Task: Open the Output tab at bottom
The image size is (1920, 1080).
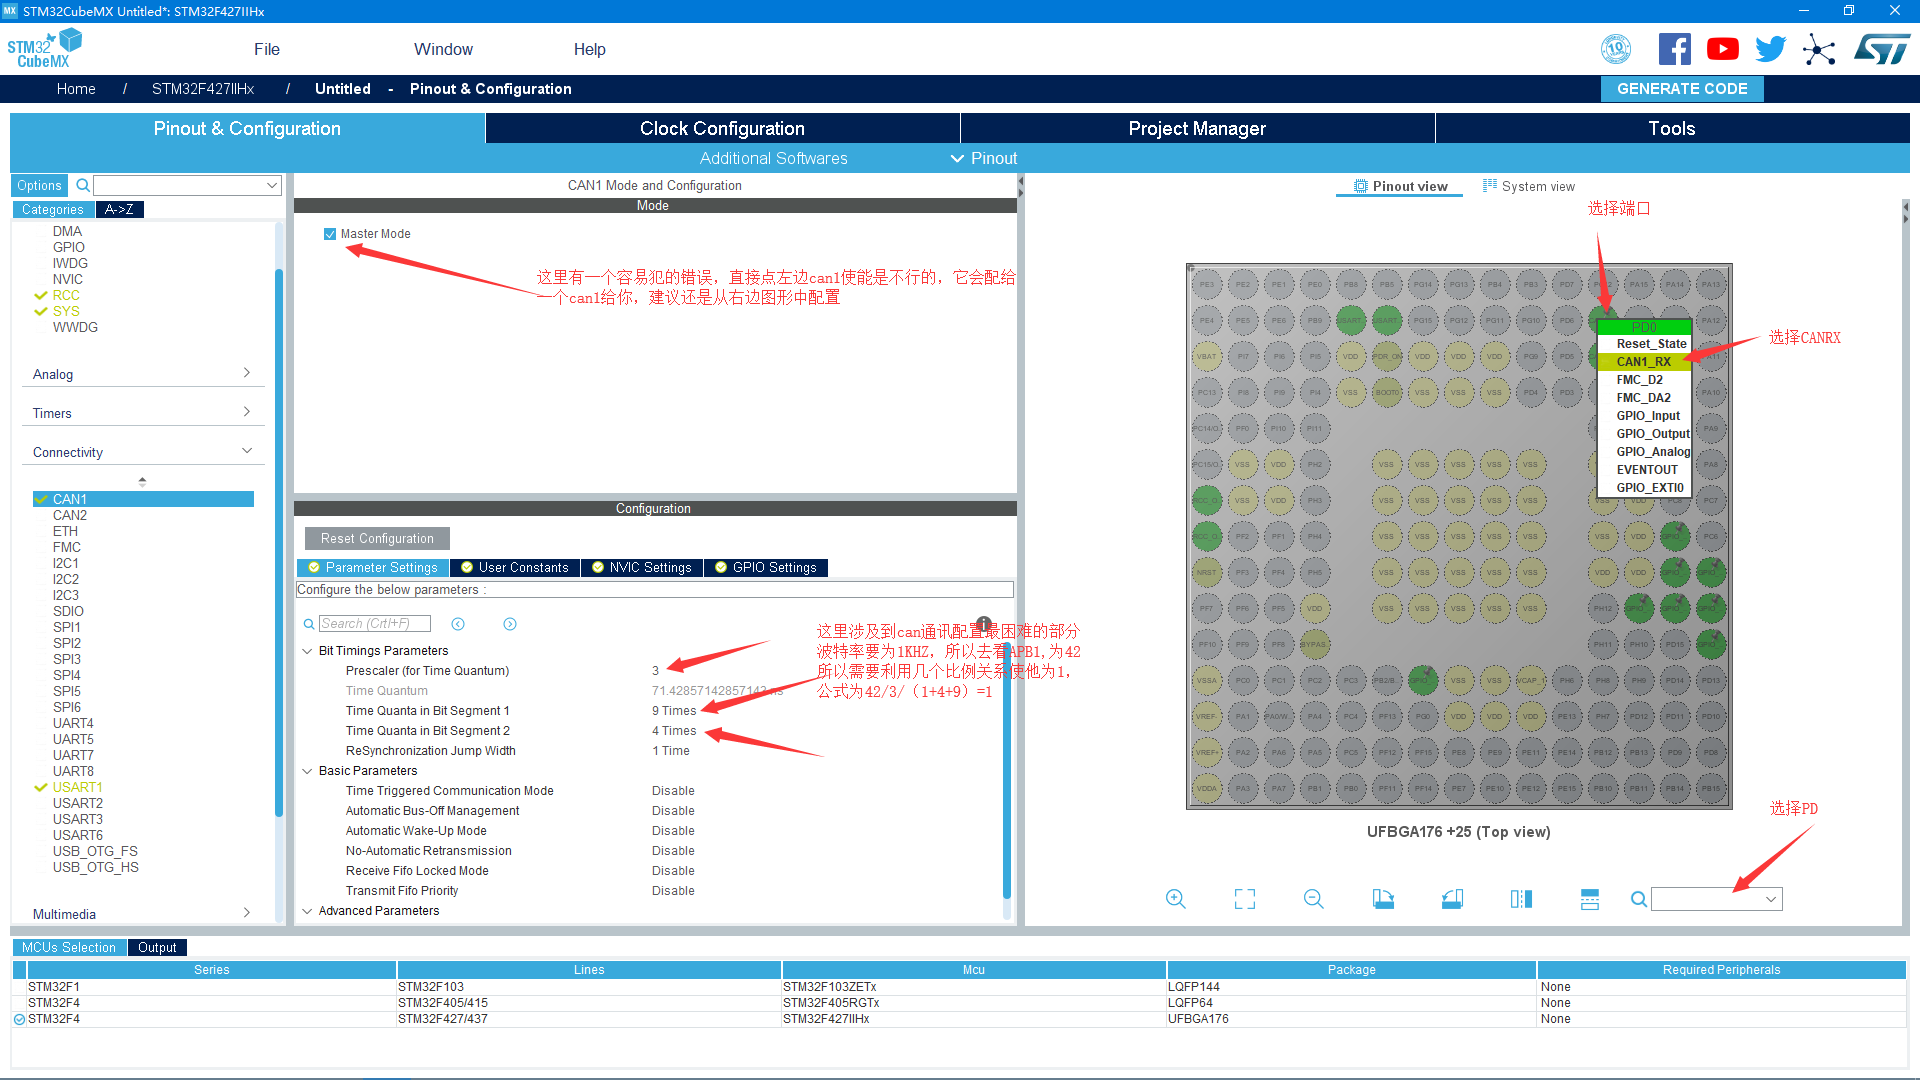Action: [157, 947]
